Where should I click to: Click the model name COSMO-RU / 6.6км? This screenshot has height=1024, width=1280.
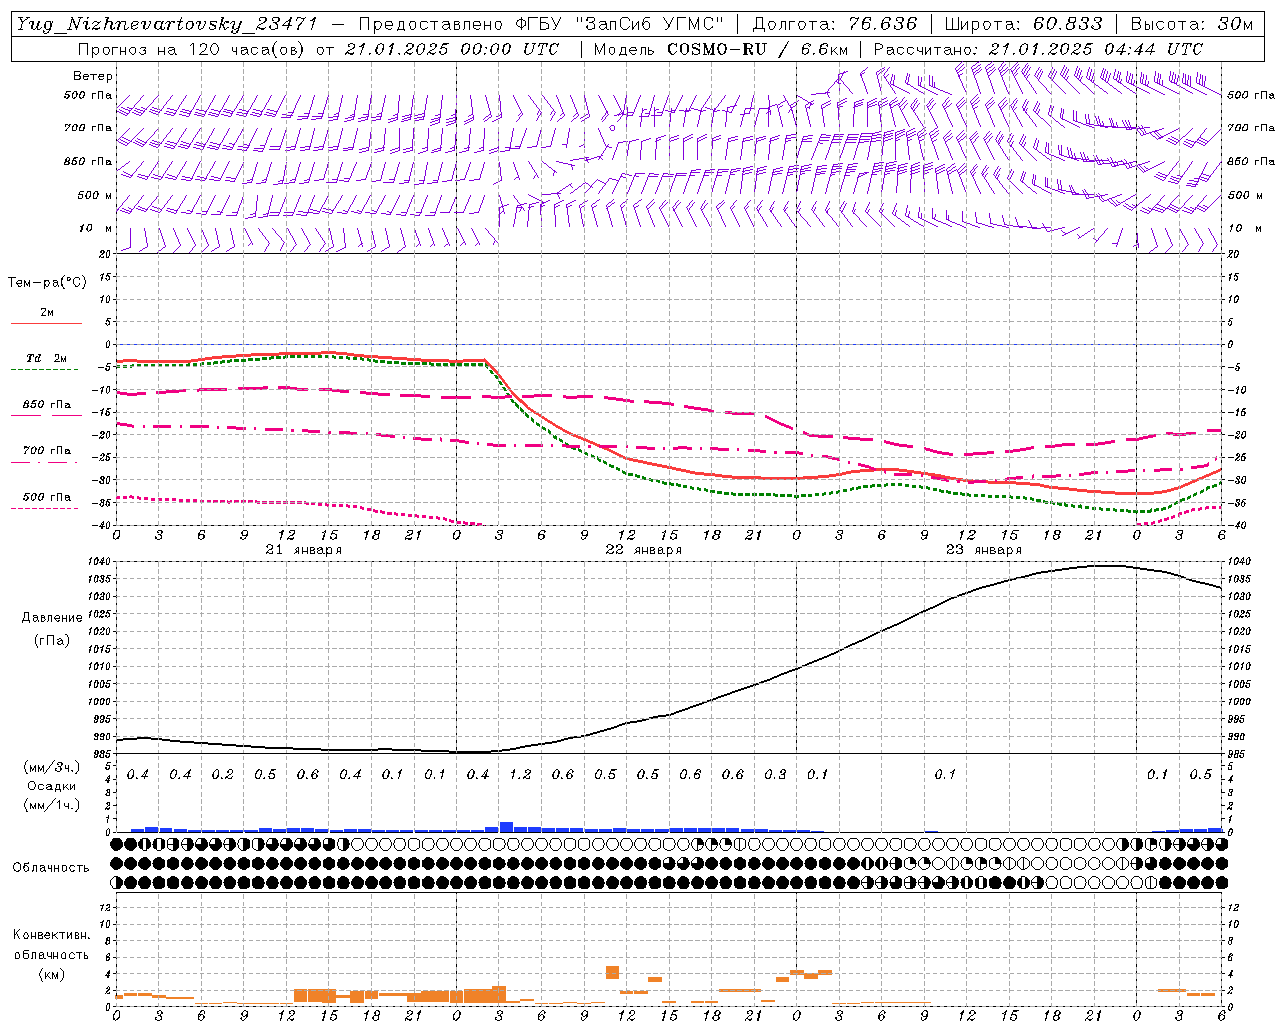[757, 49]
